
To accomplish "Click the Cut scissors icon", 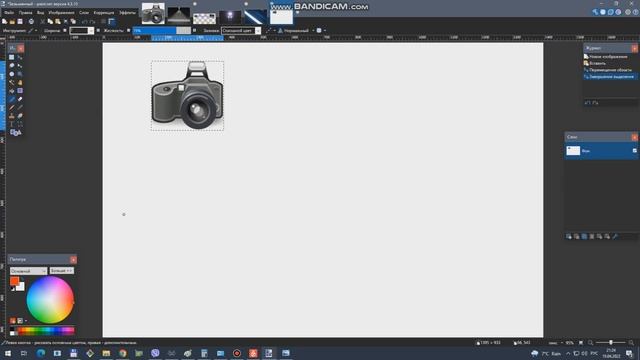I will pos(42,21).
